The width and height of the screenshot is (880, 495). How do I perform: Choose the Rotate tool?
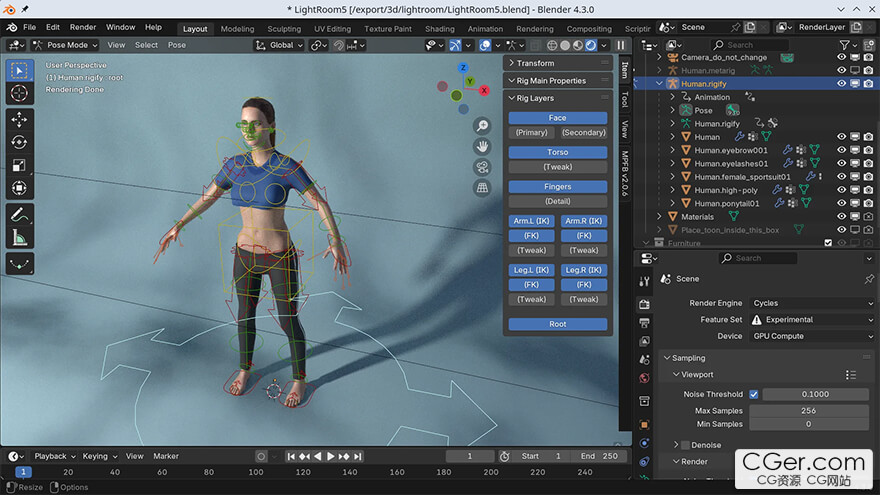tap(20, 143)
